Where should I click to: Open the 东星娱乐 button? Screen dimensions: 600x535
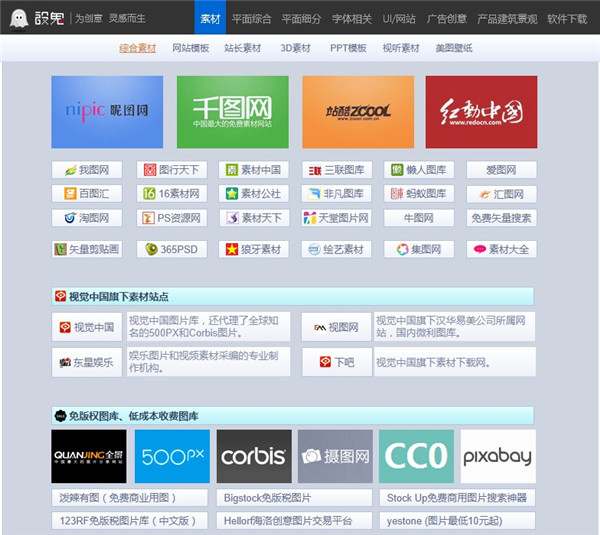coord(87,362)
